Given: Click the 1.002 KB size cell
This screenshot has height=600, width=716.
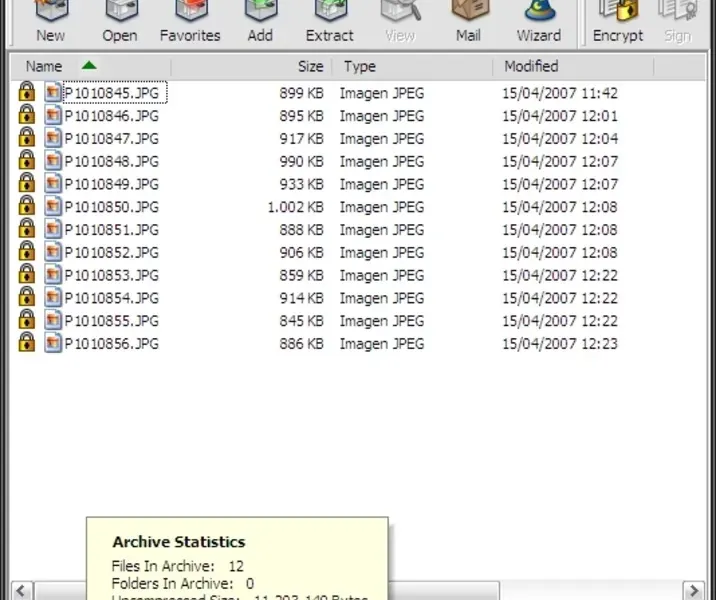Looking at the screenshot, I should pyautogui.click(x=295, y=207).
